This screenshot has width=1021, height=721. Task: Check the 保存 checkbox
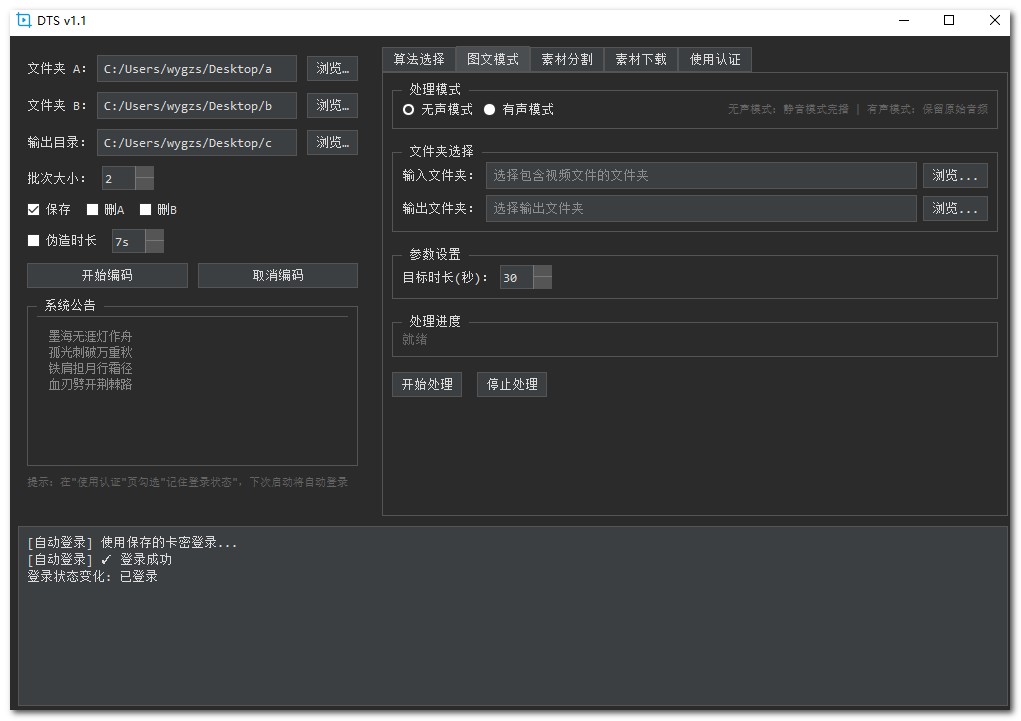[x=34, y=210]
